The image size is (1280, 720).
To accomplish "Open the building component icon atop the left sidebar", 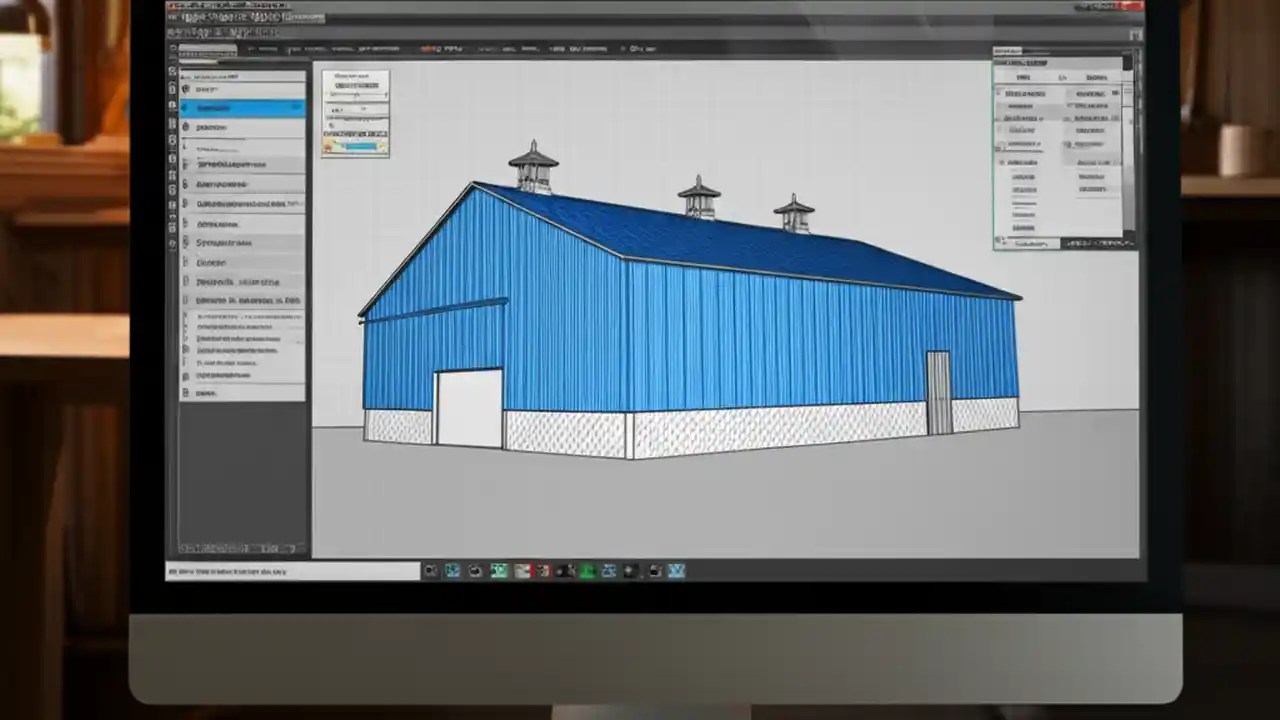I will click(x=185, y=89).
